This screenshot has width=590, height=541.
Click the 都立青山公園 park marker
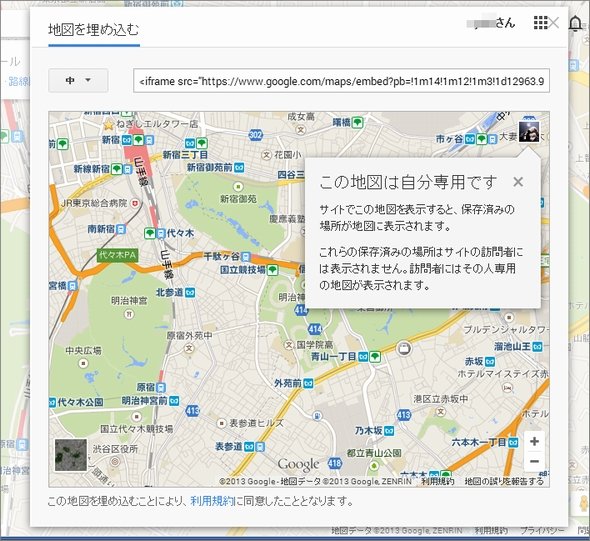(374, 466)
